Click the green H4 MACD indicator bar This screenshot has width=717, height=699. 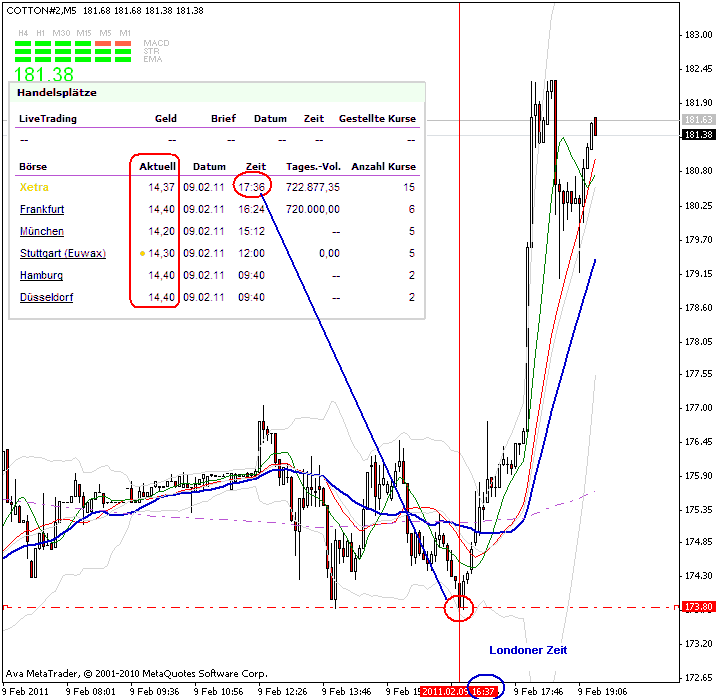(25, 44)
